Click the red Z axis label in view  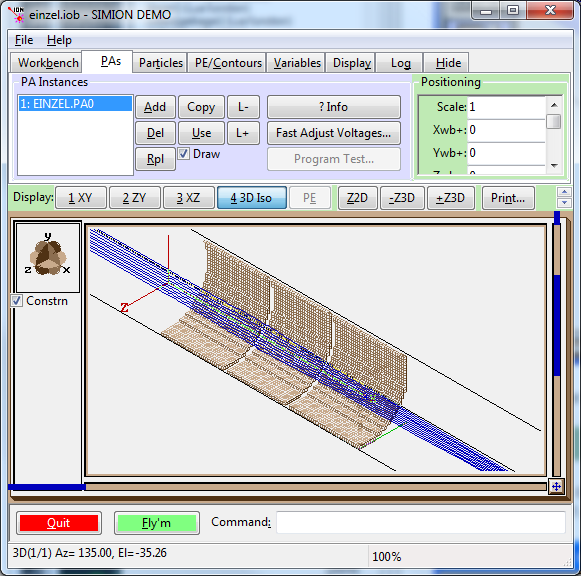[124, 307]
